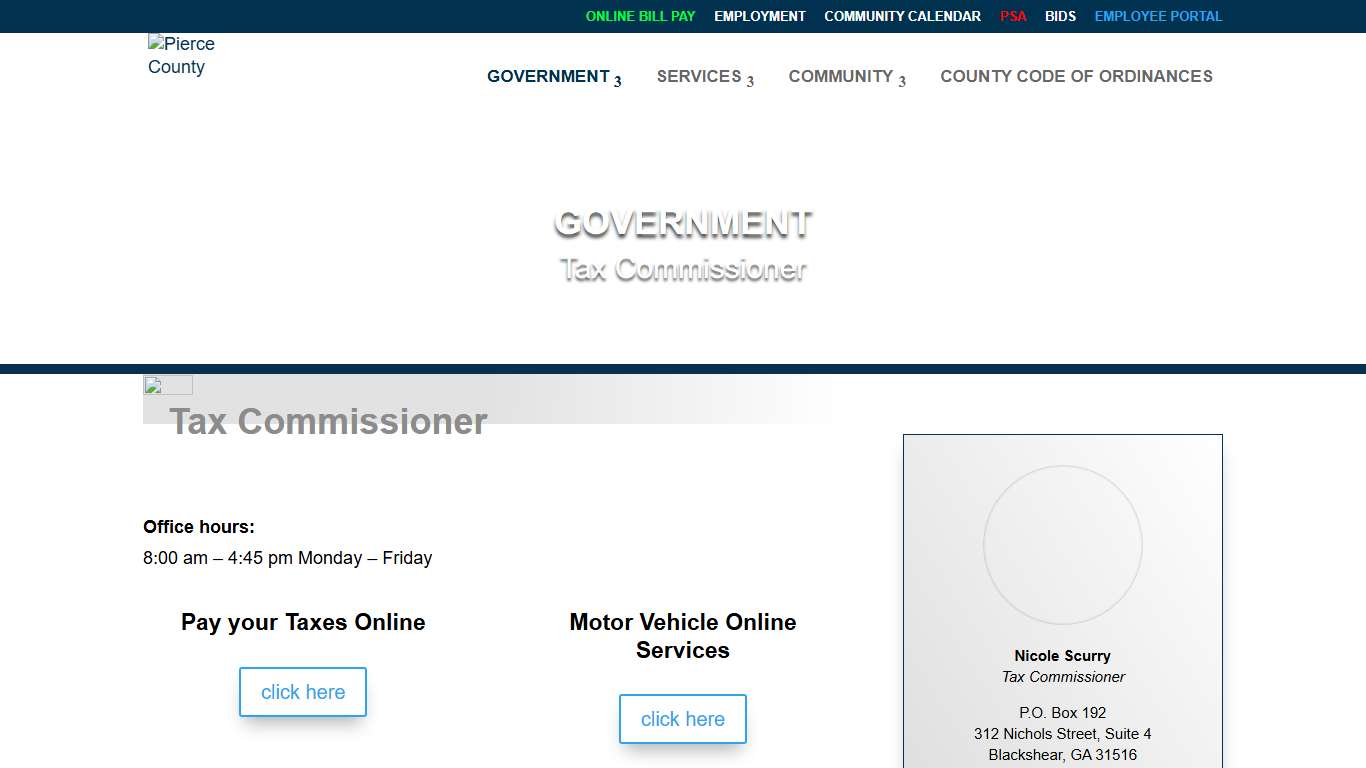Go to Online Bill Pay
The image size is (1366, 768).
[x=640, y=16]
